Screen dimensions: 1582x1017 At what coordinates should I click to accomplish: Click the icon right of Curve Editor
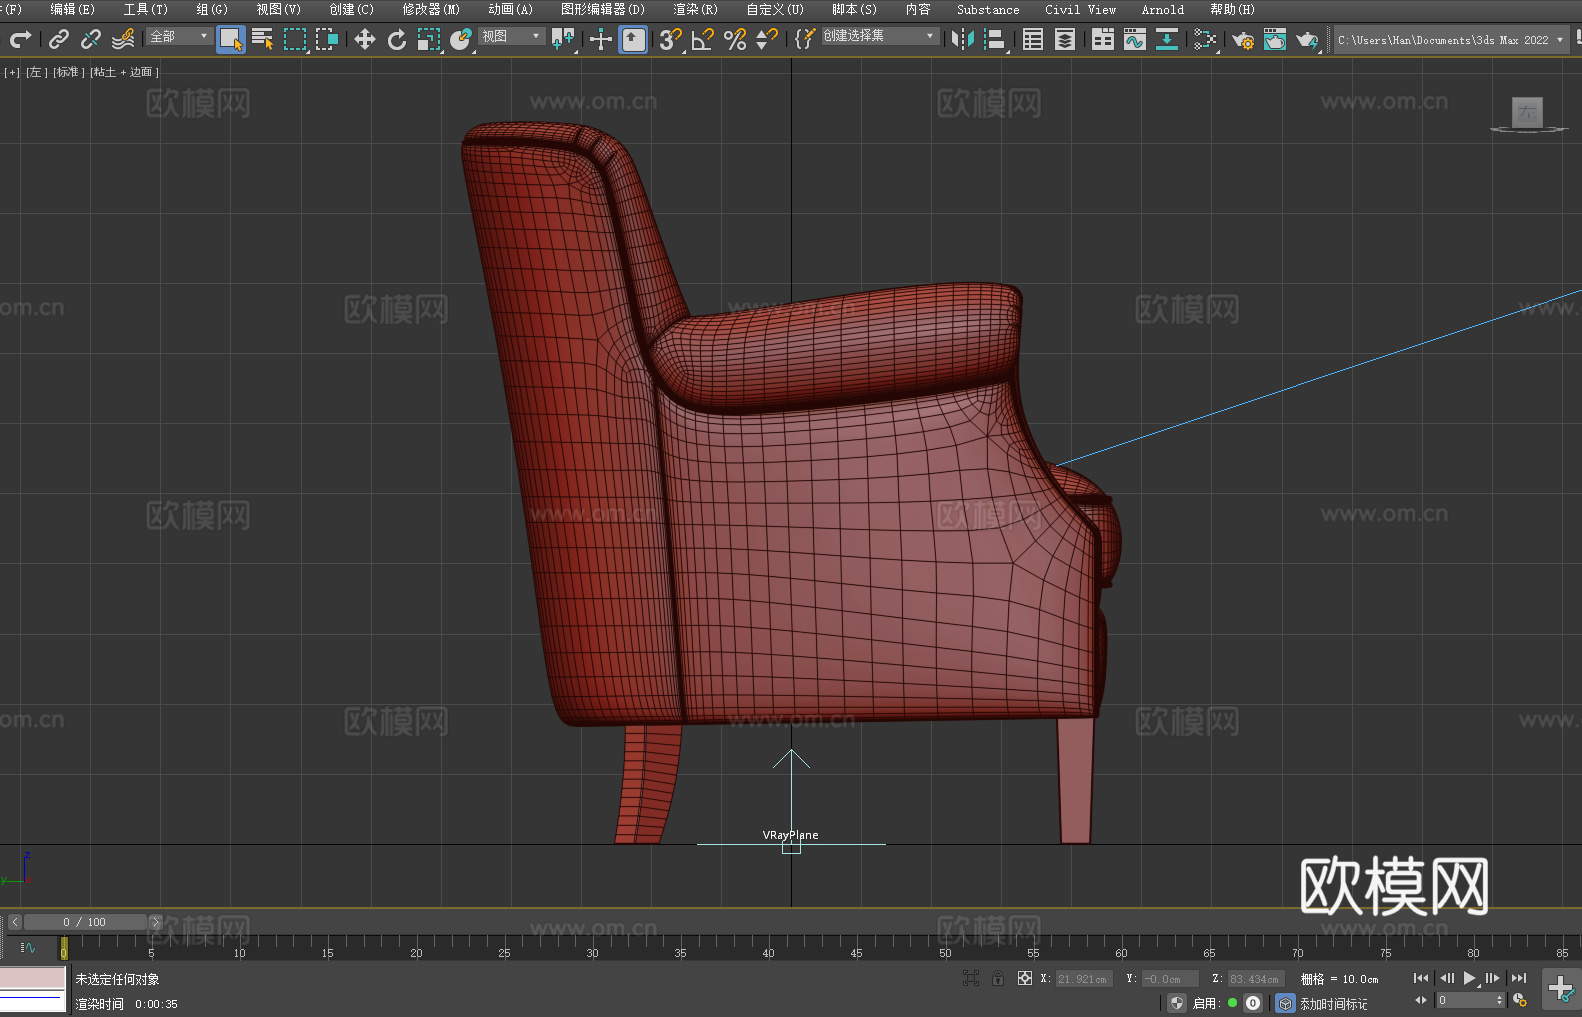[x=1167, y=39]
